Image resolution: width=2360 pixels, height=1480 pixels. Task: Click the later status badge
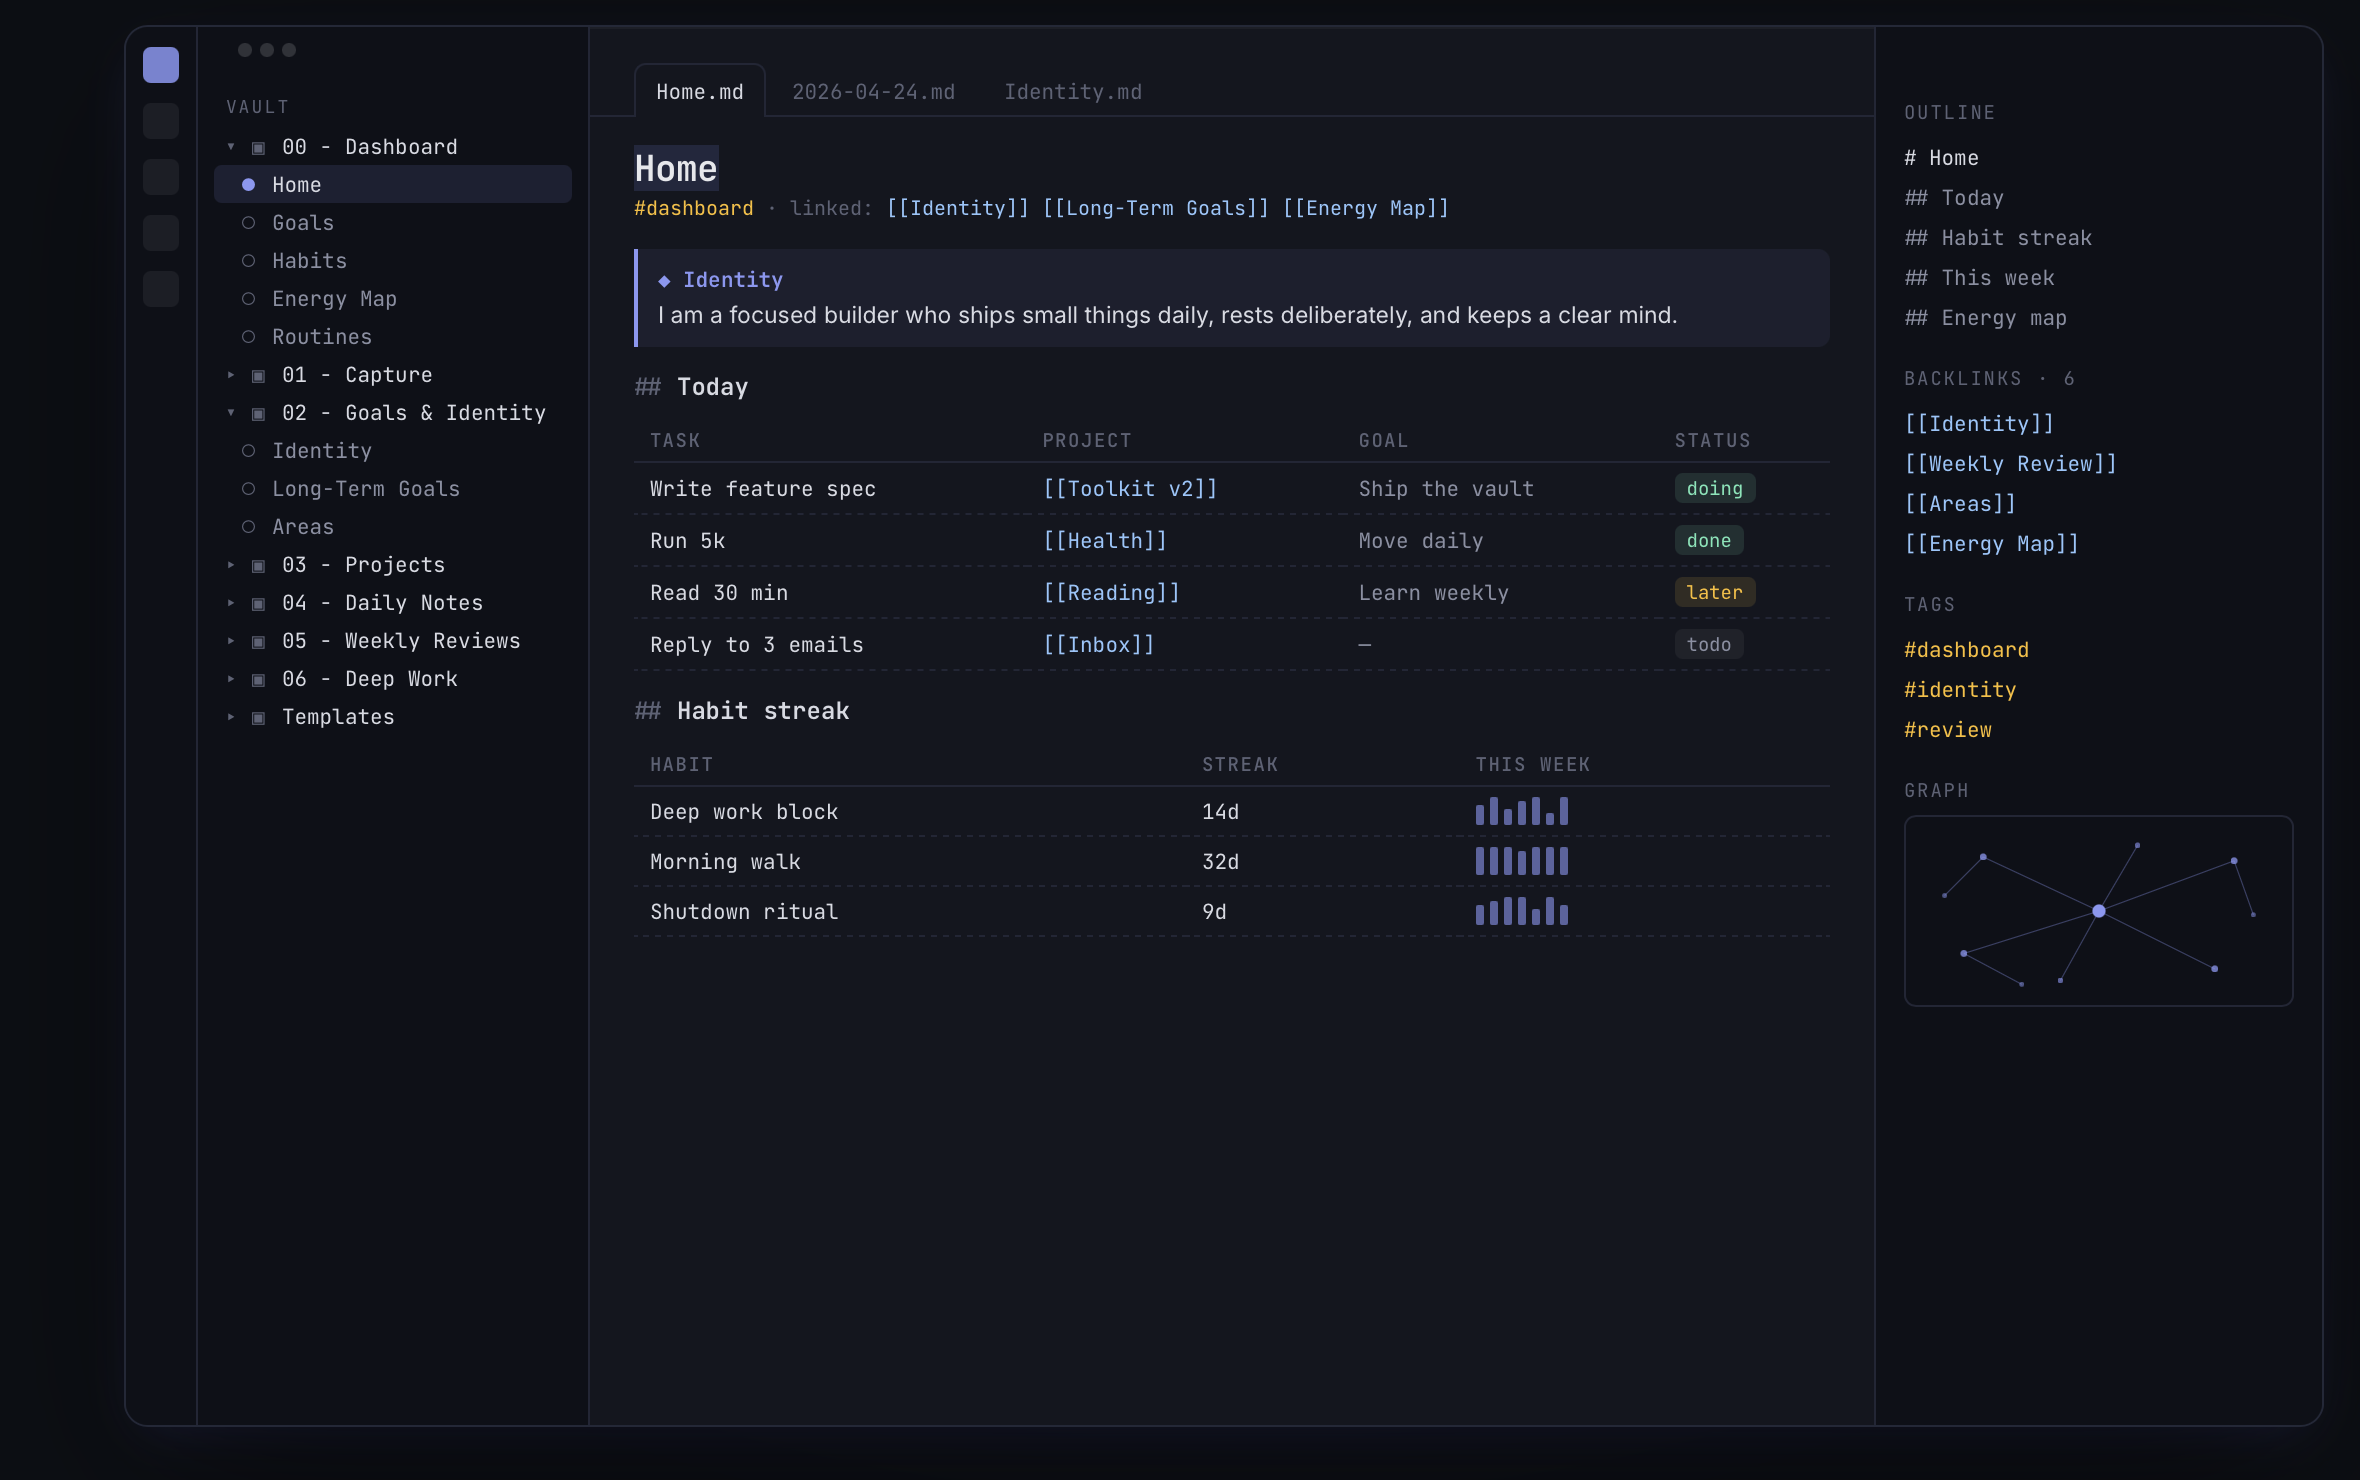point(1714,593)
